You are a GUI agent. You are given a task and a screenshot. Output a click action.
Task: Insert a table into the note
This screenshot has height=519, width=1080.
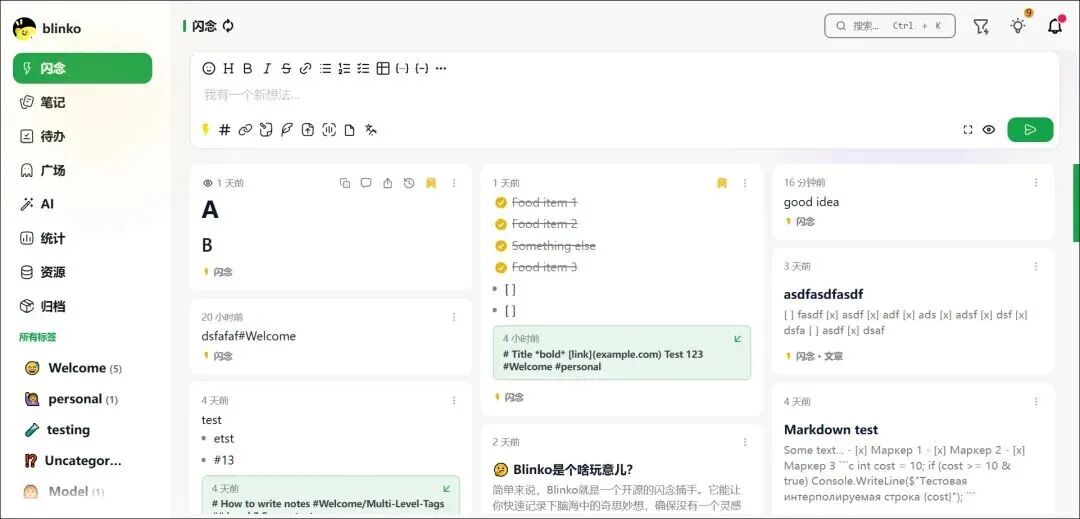point(382,69)
